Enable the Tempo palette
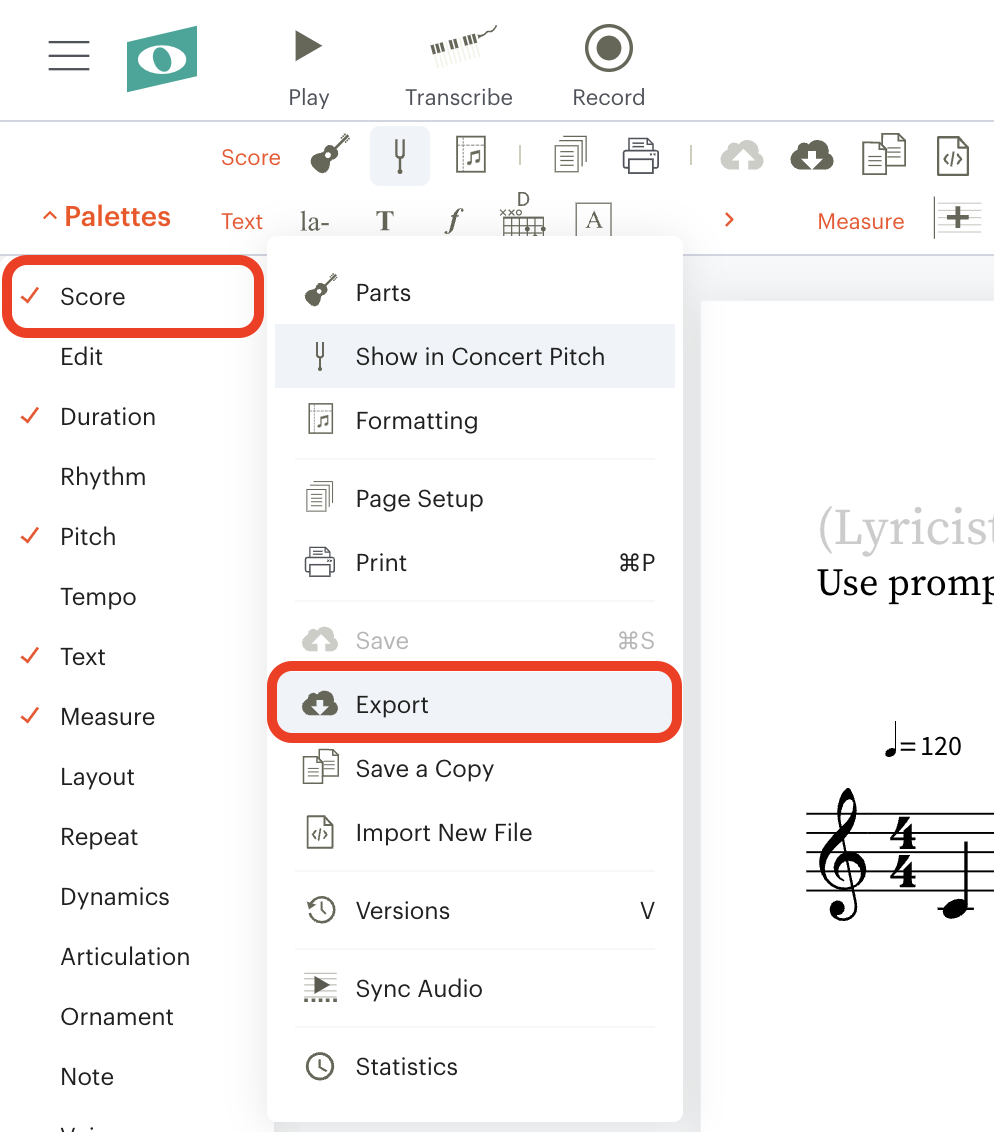This screenshot has height=1132, width=994. point(98,597)
